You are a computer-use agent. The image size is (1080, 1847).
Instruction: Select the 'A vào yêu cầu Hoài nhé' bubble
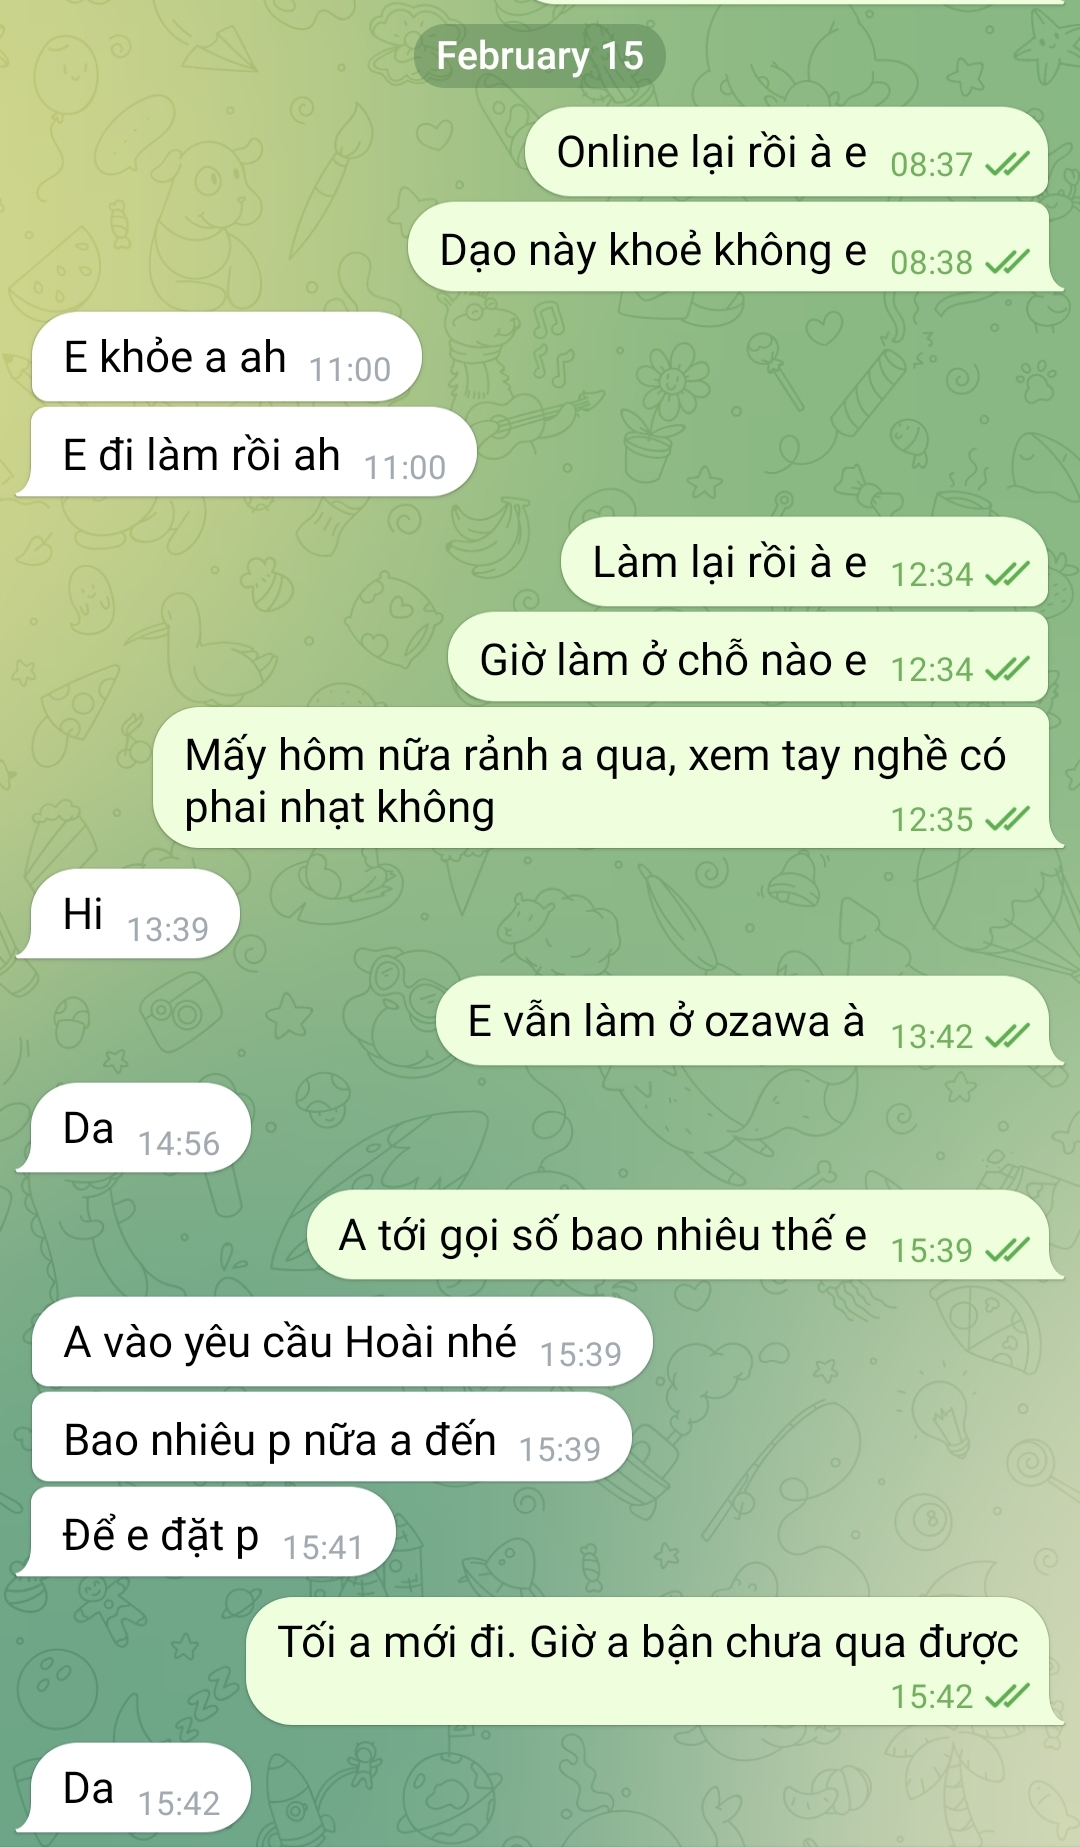tap(342, 1342)
